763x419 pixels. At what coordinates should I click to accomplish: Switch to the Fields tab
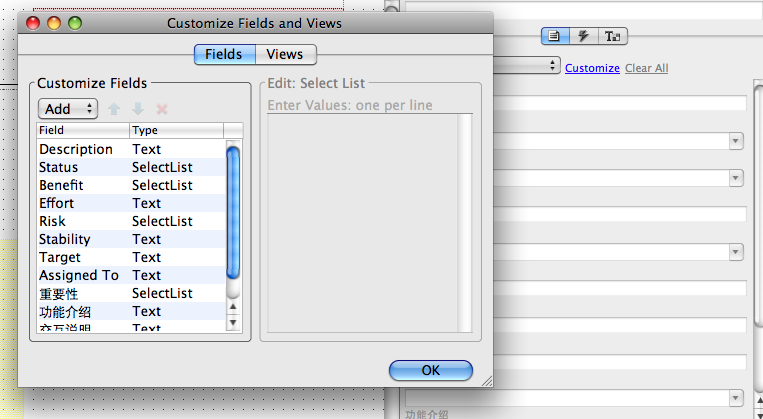click(x=224, y=54)
